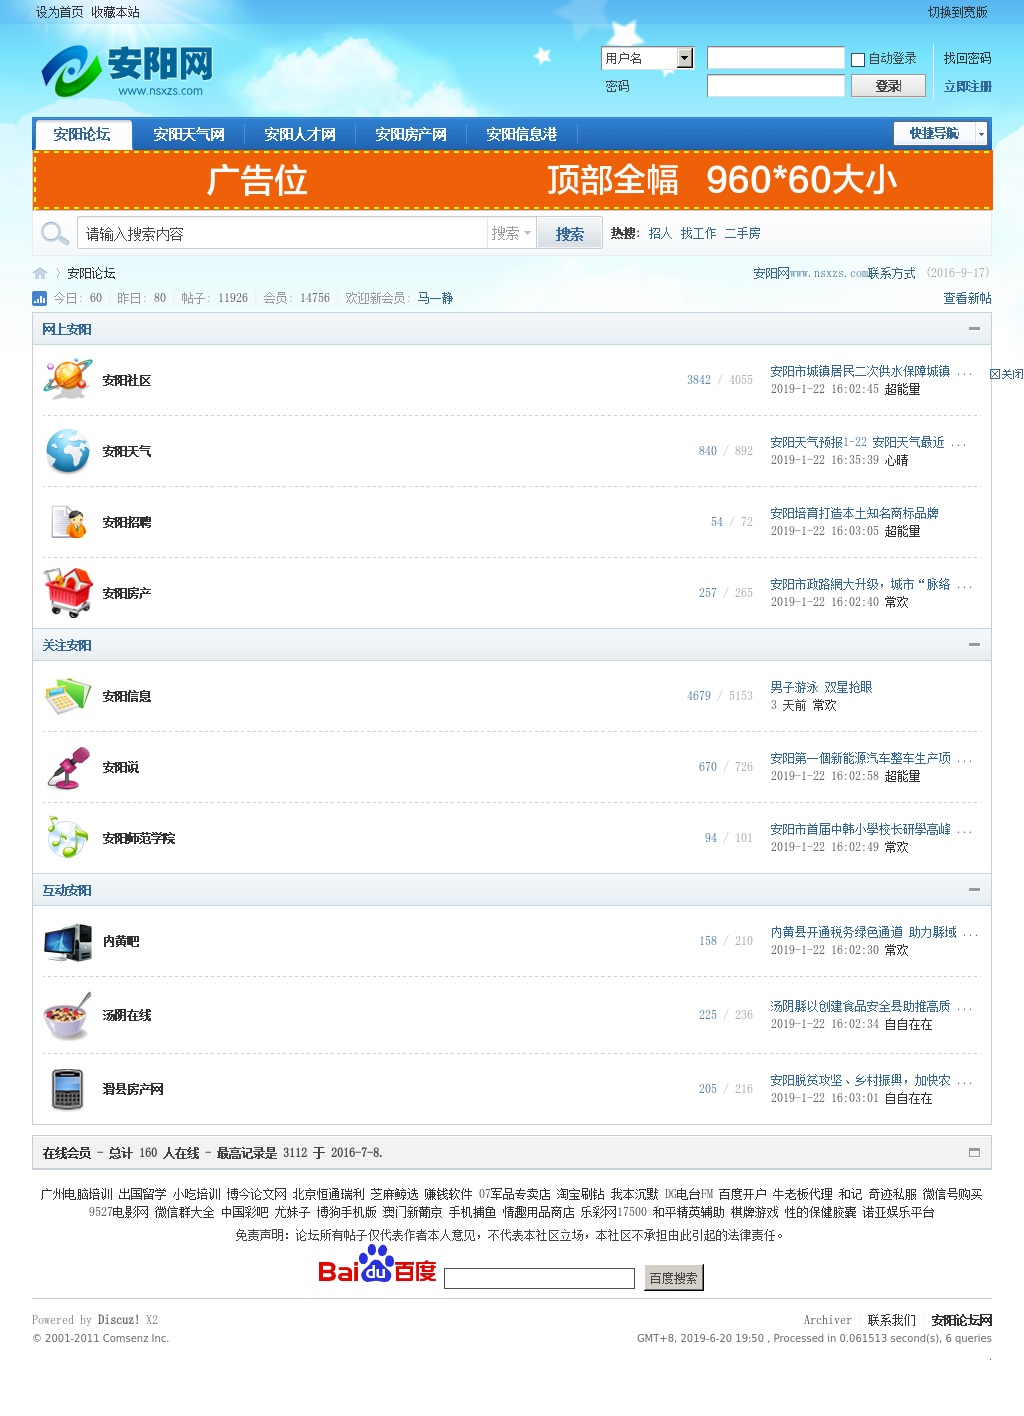Select the 安阳信息港 nav tab
The height and width of the screenshot is (1416, 1024).
(x=522, y=134)
